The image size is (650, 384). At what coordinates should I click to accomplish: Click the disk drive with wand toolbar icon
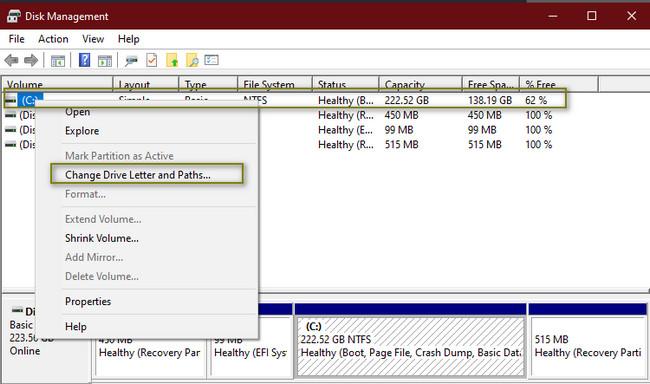(131, 61)
